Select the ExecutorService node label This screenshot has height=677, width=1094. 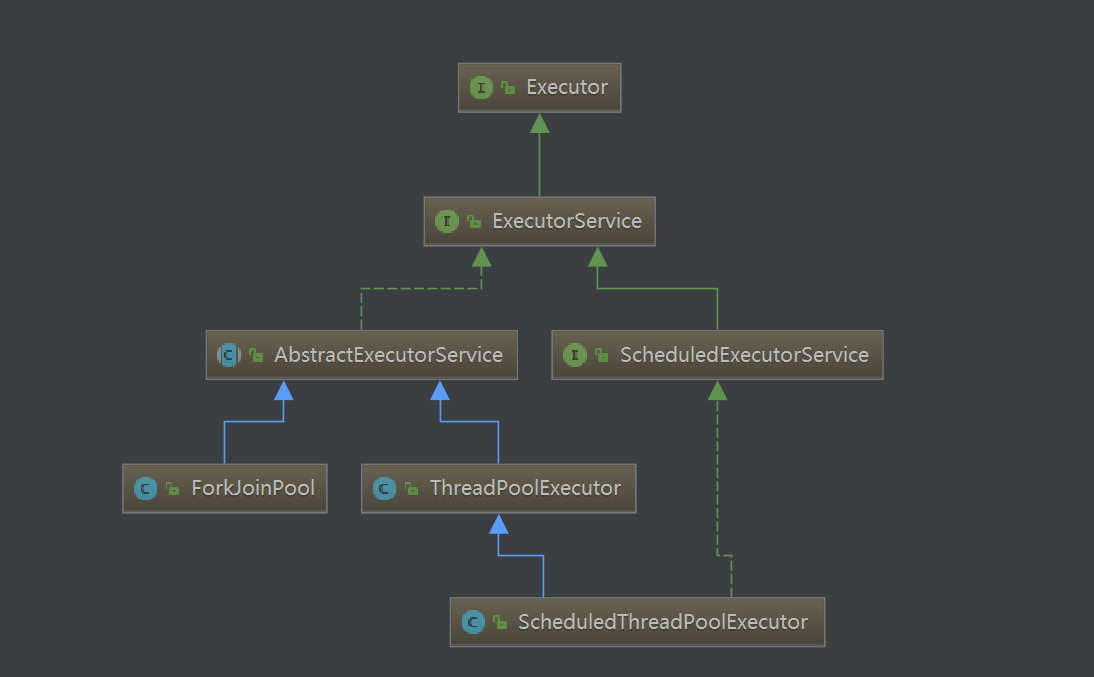[567, 221]
